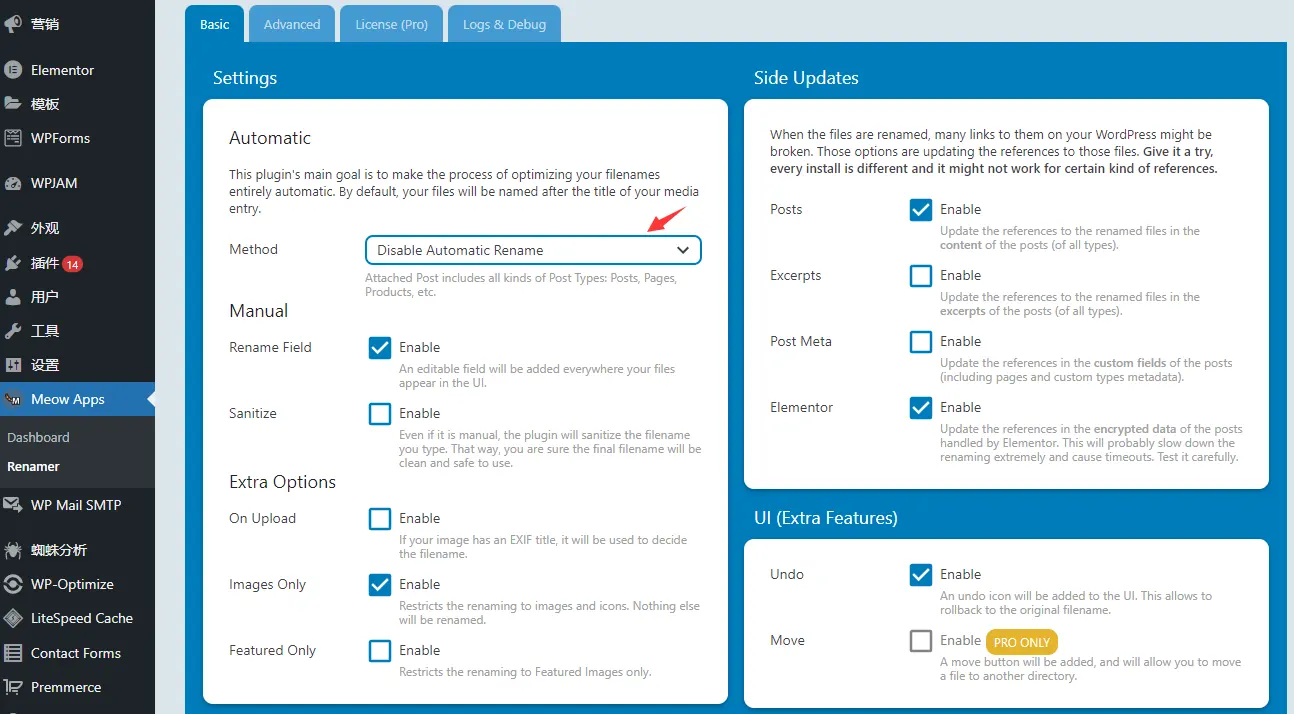This screenshot has width=1294, height=714.
Task: Click the Enable label for Featured Only
Action: click(x=420, y=650)
